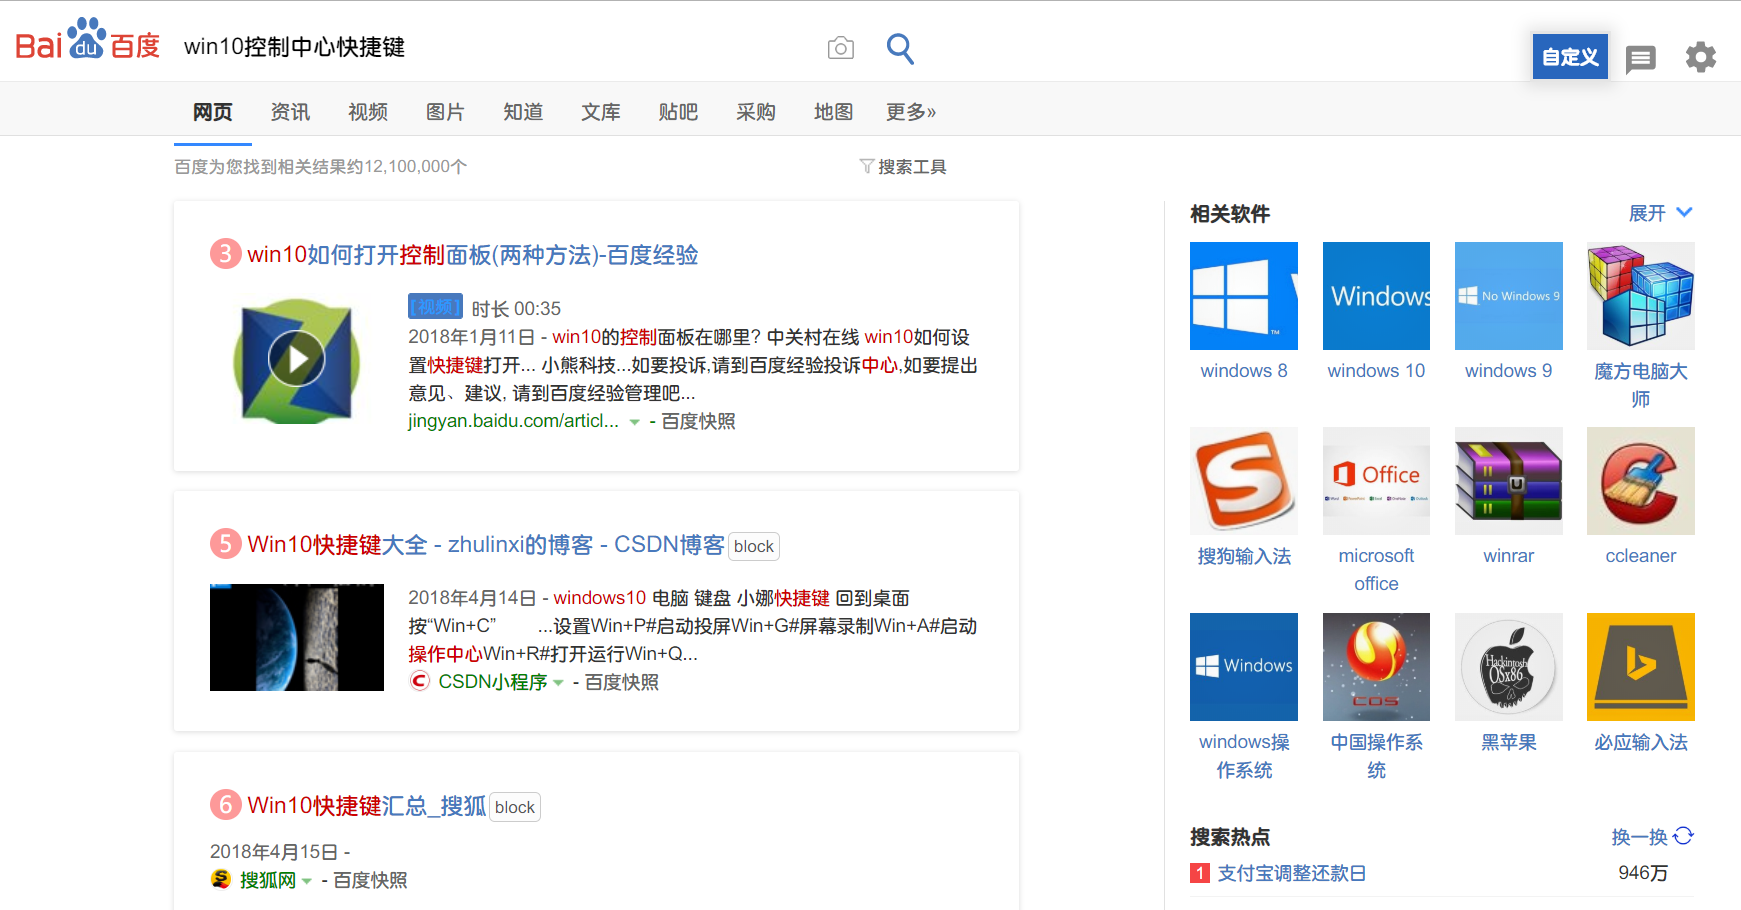The image size is (1741, 910).
Task: Expand the dropdown beside CSDN小程序
Action: click(561, 682)
